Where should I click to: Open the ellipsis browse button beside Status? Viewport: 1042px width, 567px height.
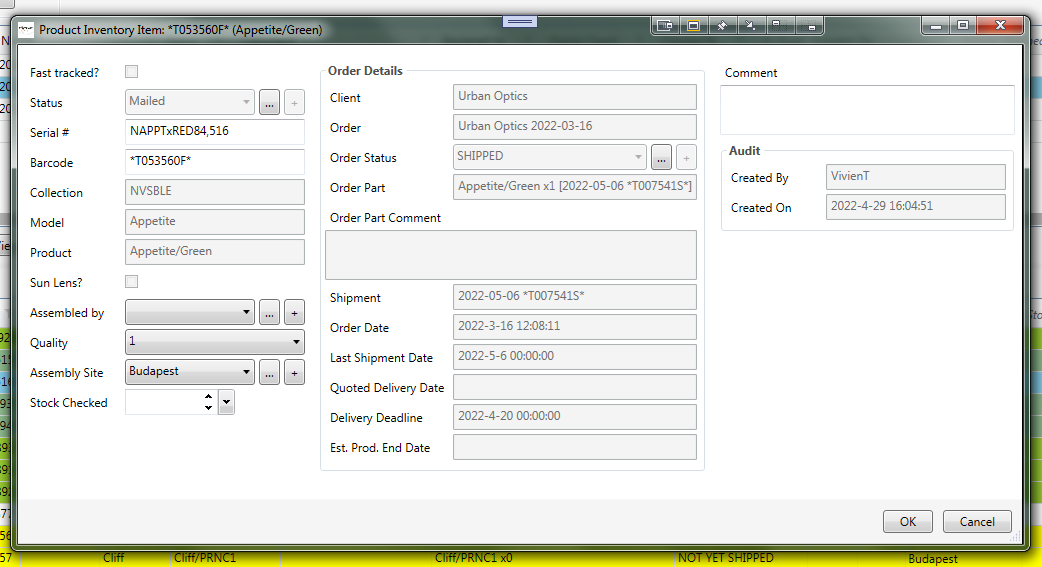coord(269,102)
